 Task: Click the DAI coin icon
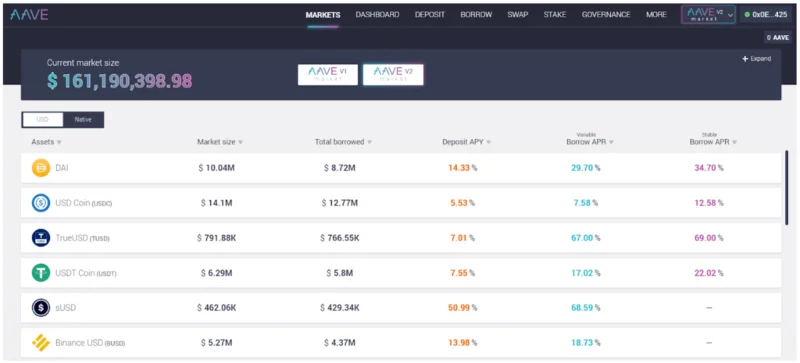tap(41, 168)
